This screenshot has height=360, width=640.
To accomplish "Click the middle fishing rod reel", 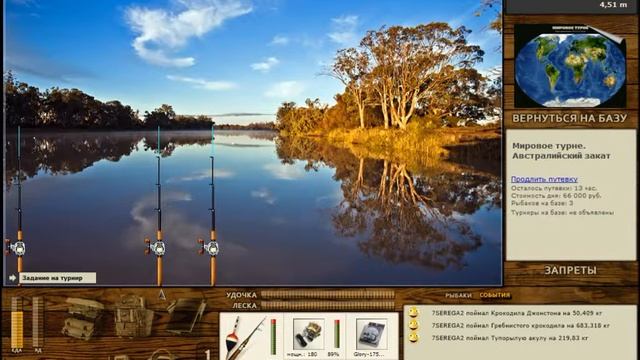I will (156, 247).
